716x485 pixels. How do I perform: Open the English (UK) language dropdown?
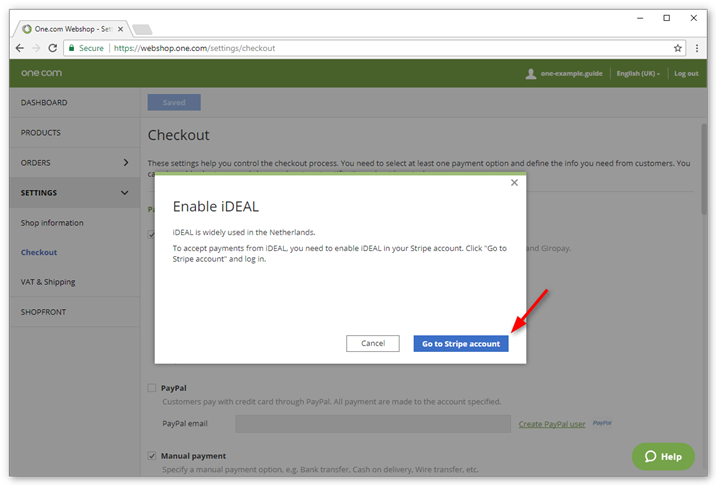pos(638,74)
